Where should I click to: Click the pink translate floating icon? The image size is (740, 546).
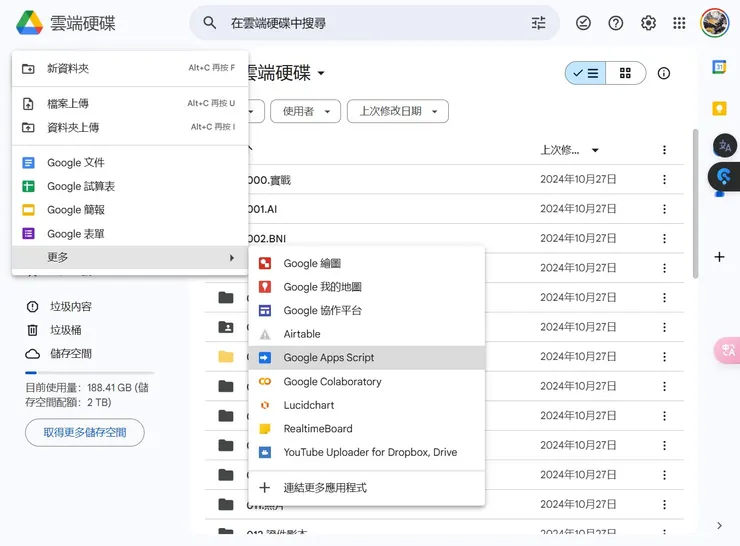(x=727, y=350)
